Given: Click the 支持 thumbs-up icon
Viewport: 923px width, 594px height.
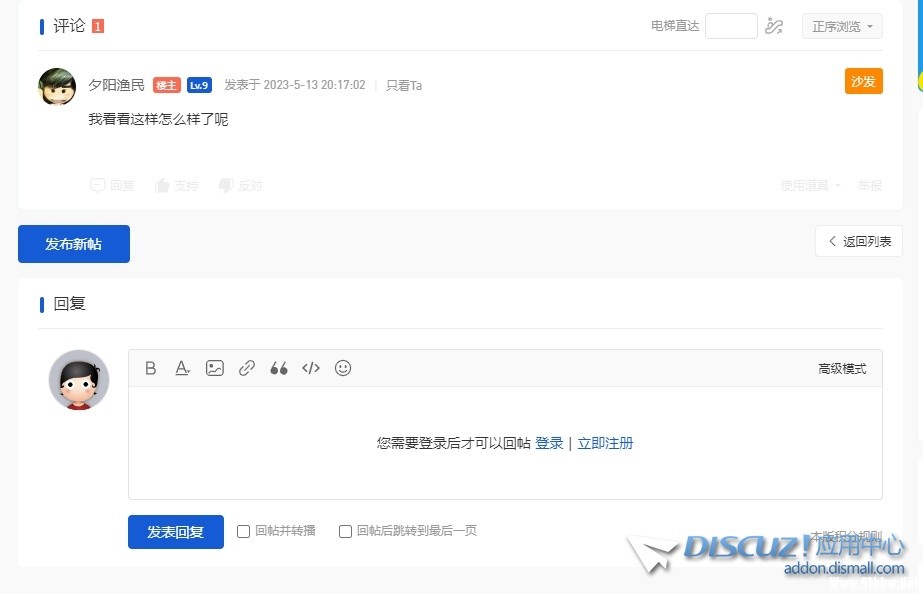Looking at the screenshot, I should click(x=162, y=185).
